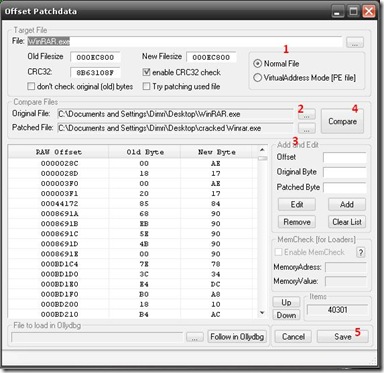Maximize the Offset Patchdata window
This screenshot has height=373, width=384.
click(x=353, y=12)
